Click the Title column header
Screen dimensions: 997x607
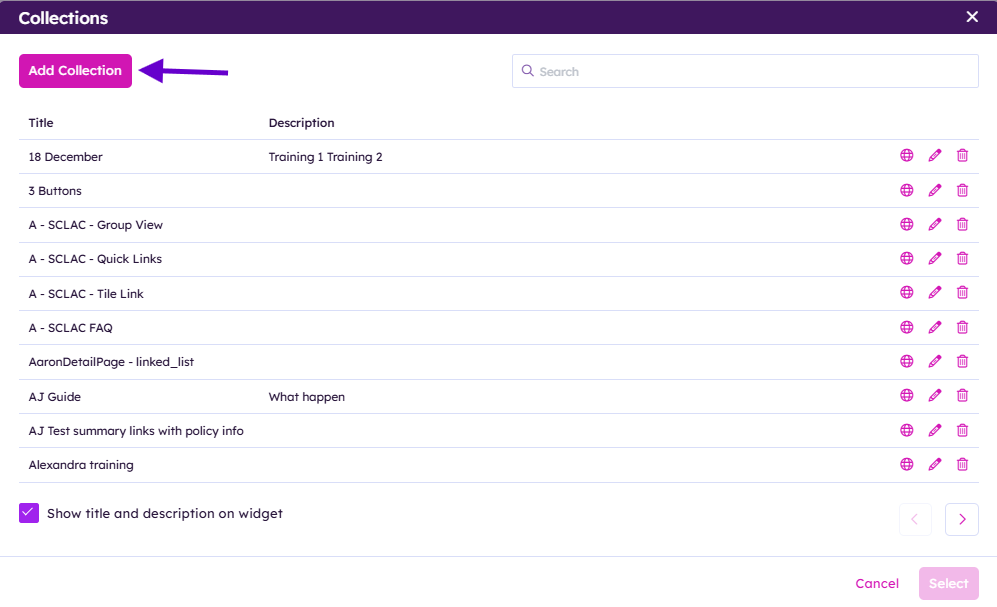pos(41,123)
